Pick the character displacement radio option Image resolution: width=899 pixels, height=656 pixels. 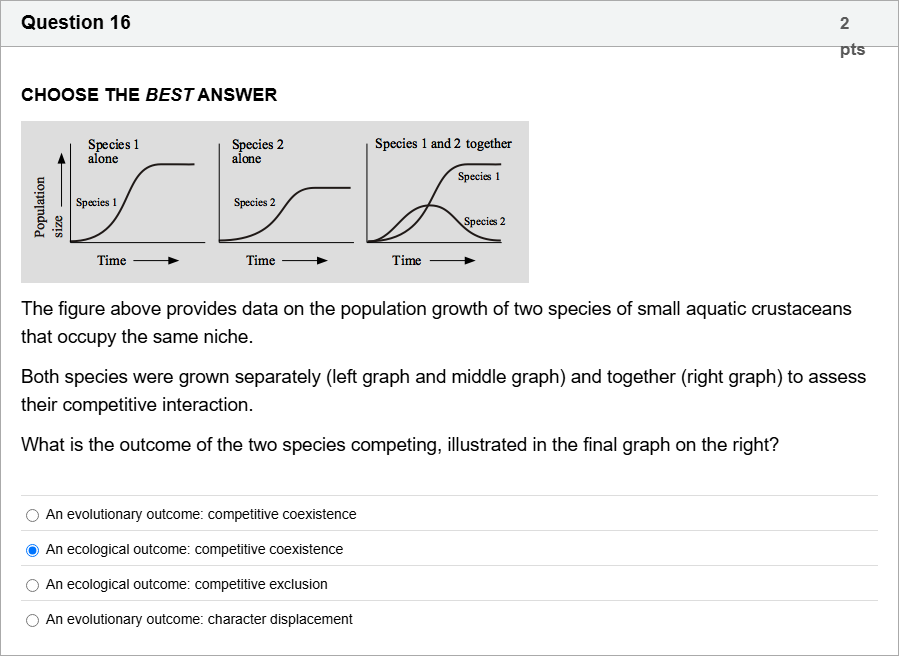[x=33, y=620]
